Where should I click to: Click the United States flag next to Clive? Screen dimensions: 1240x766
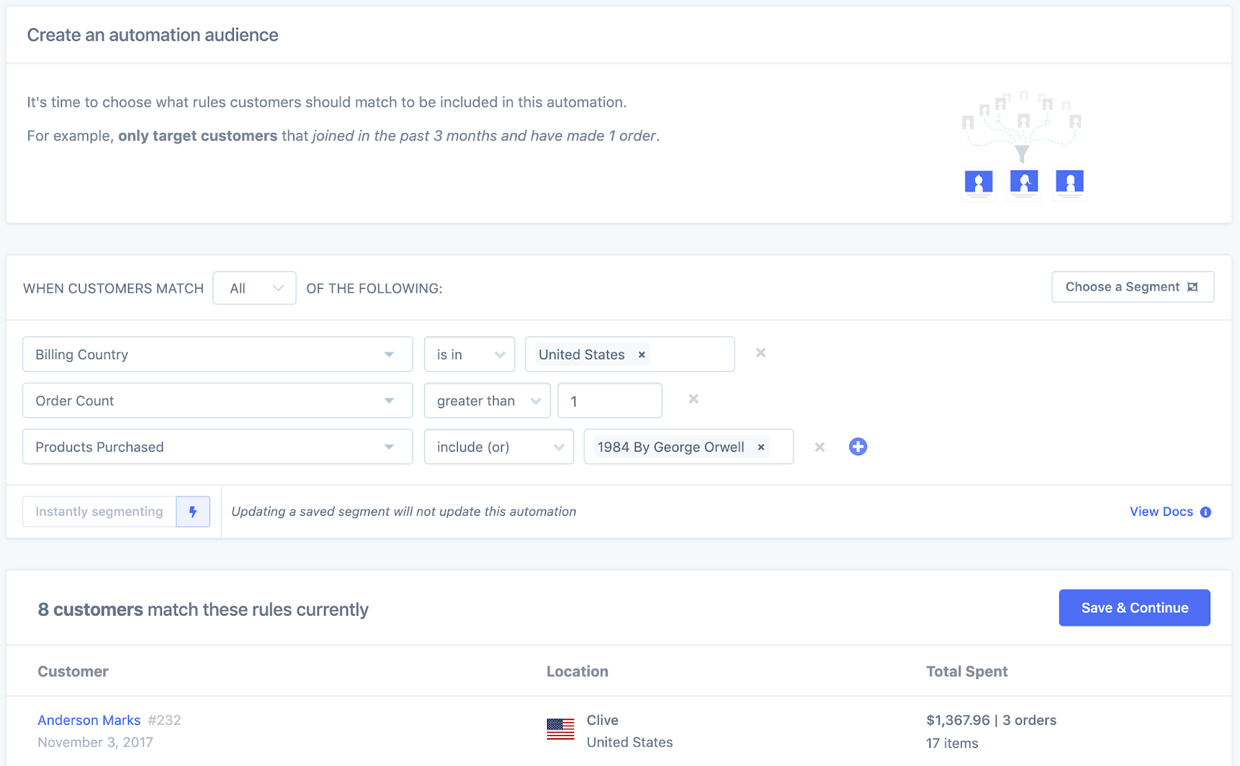click(561, 730)
